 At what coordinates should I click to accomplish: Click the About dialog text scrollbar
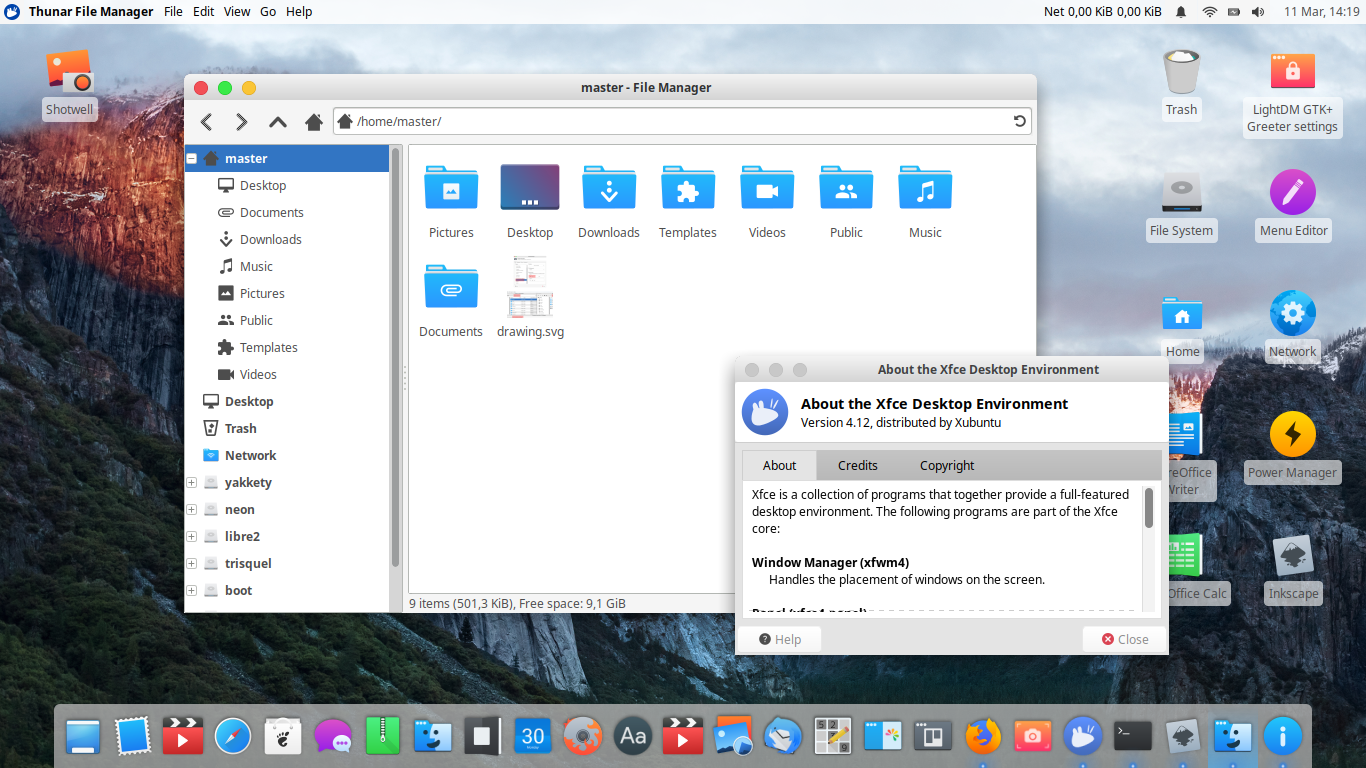tap(1149, 508)
